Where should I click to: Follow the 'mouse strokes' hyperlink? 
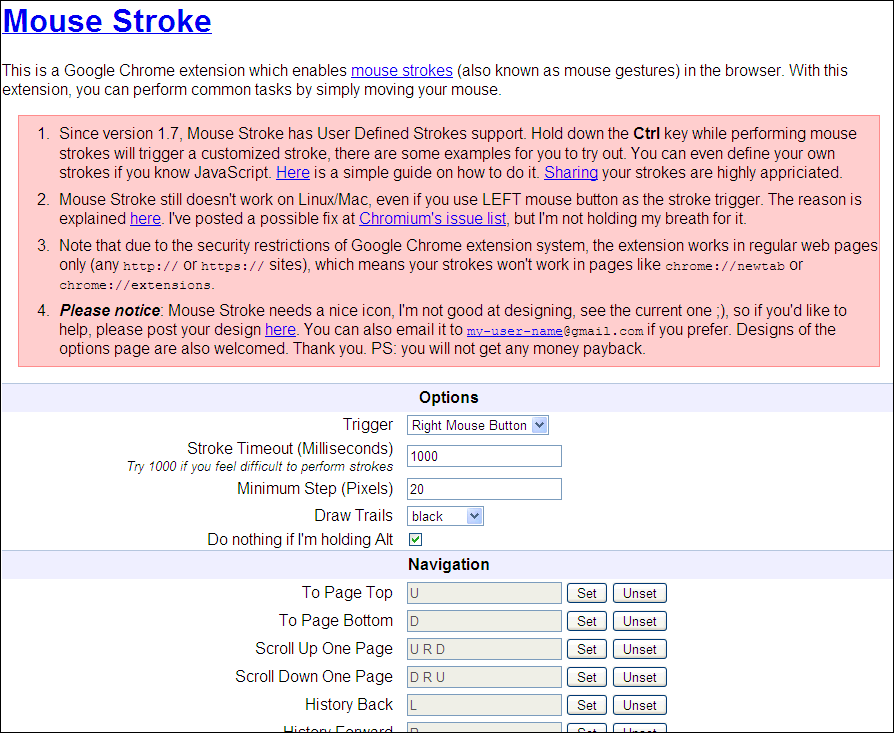click(401, 71)
